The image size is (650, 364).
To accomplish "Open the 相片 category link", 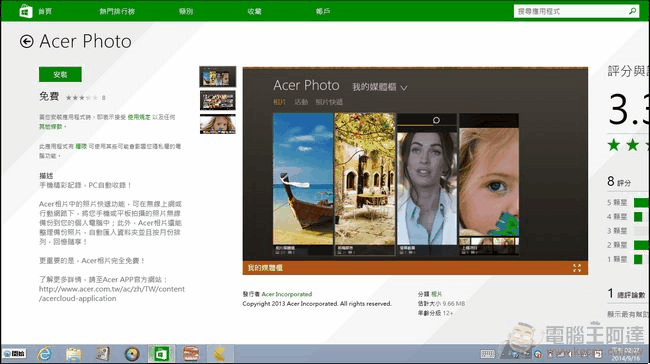I will coord(437,294).
